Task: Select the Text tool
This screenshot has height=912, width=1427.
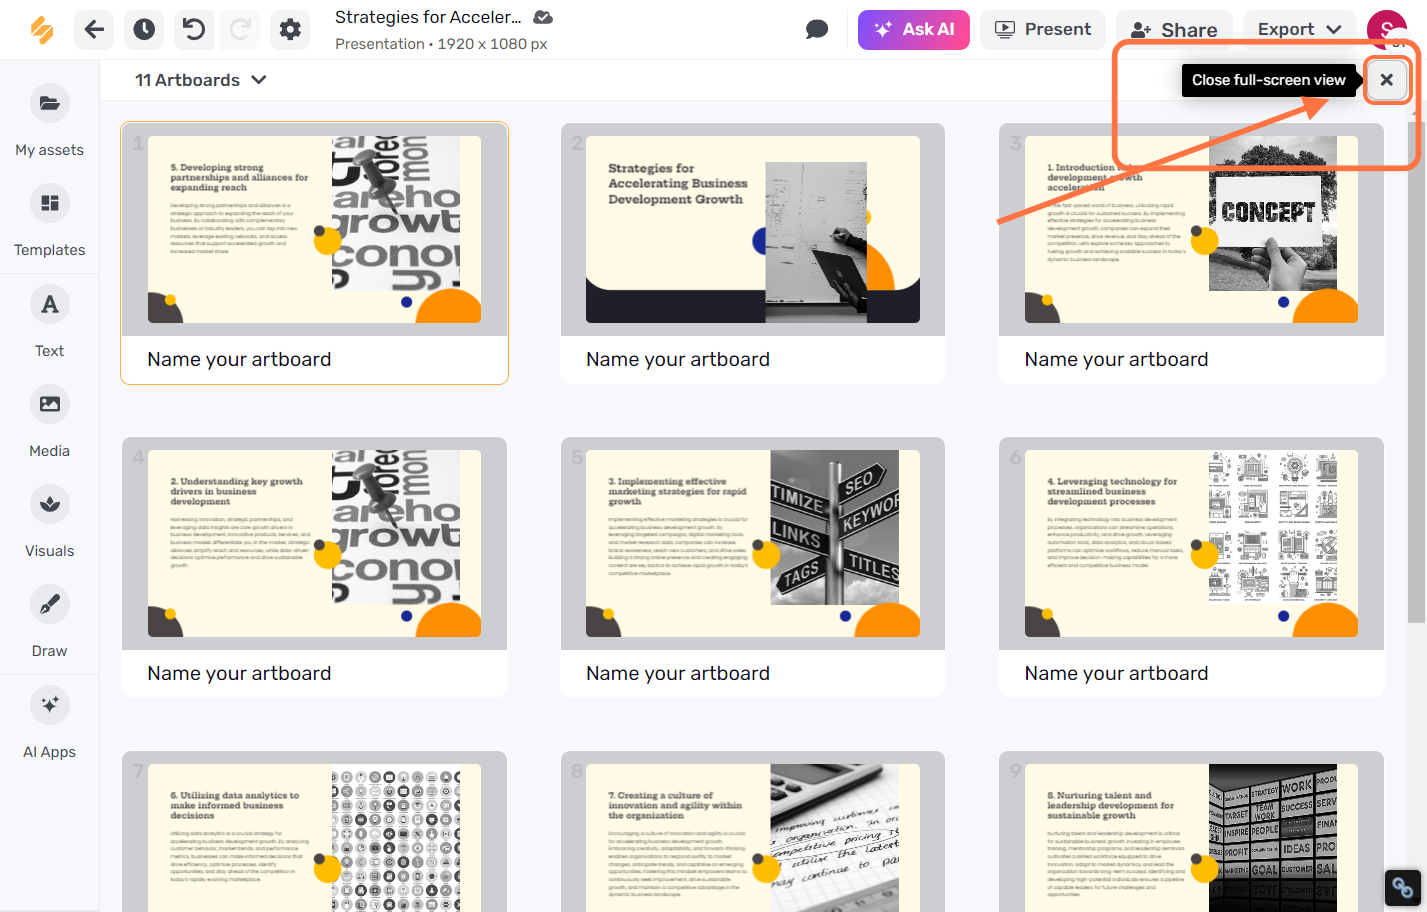Action: (49, 322)
